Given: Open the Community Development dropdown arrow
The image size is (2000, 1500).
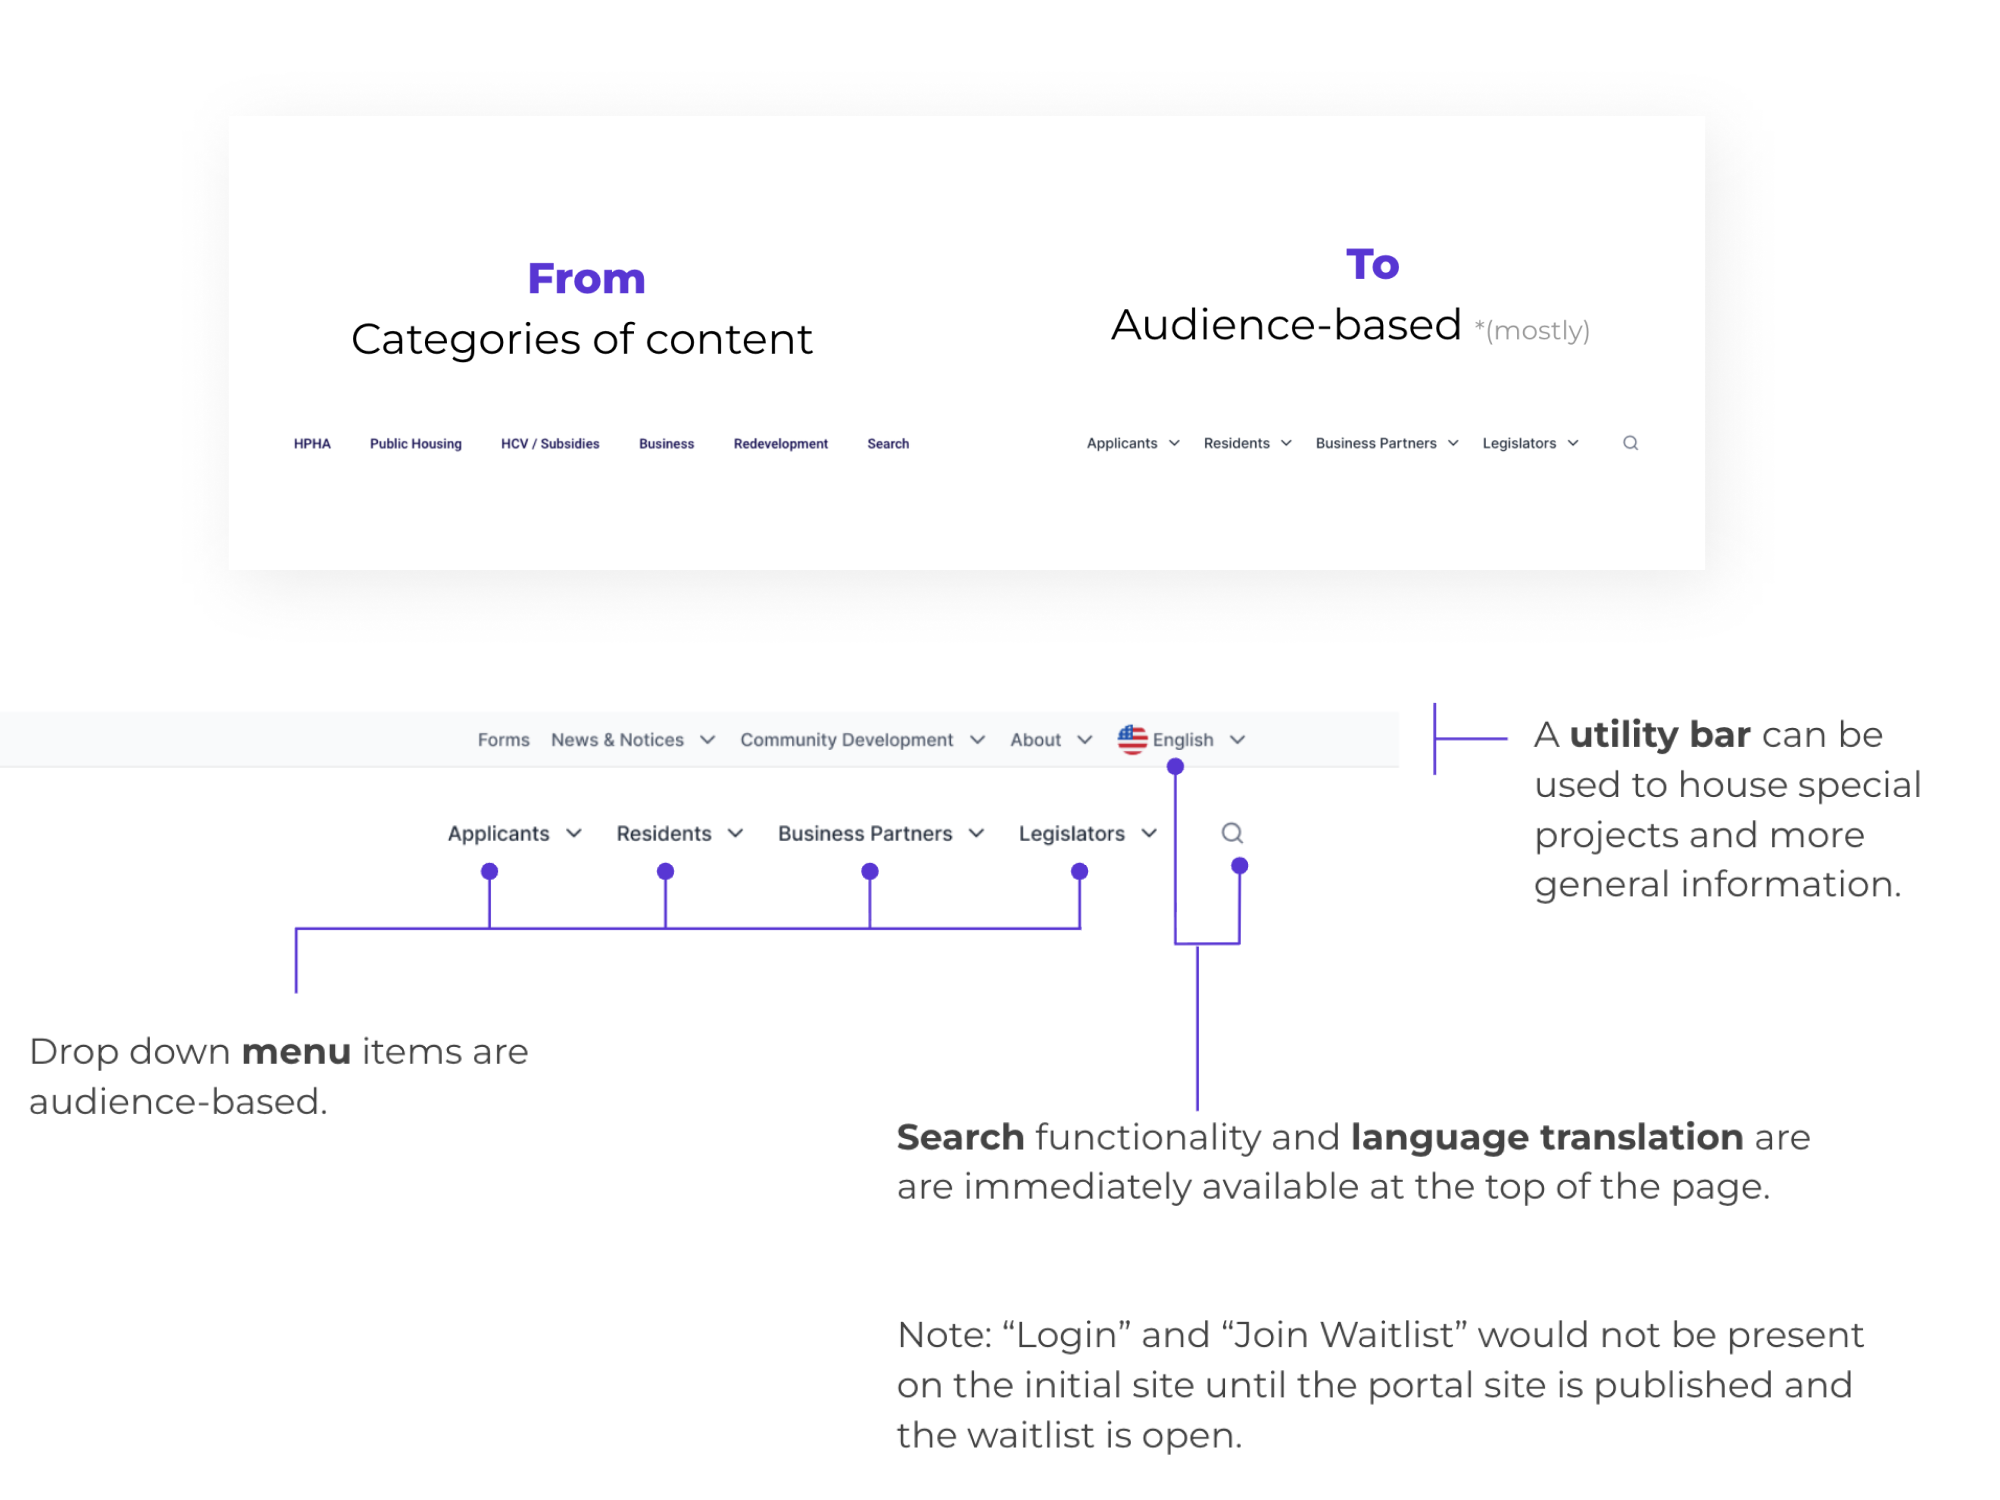Looking at the screenshot, I should coord(978,740).
